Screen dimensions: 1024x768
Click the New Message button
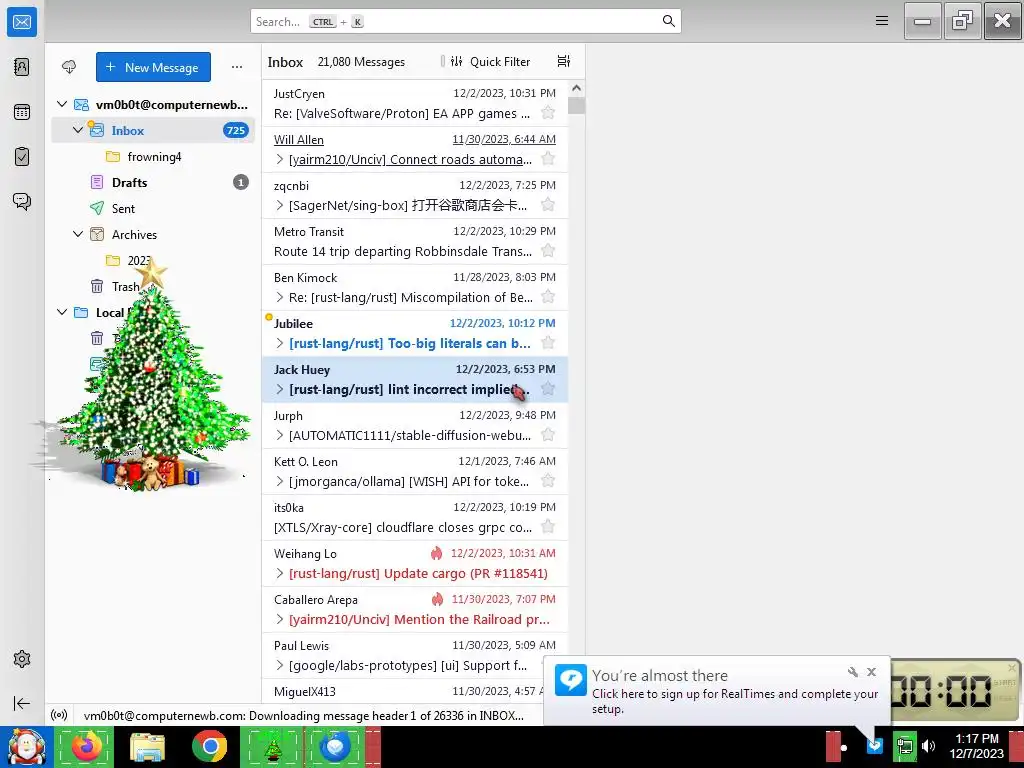[153, 67]
